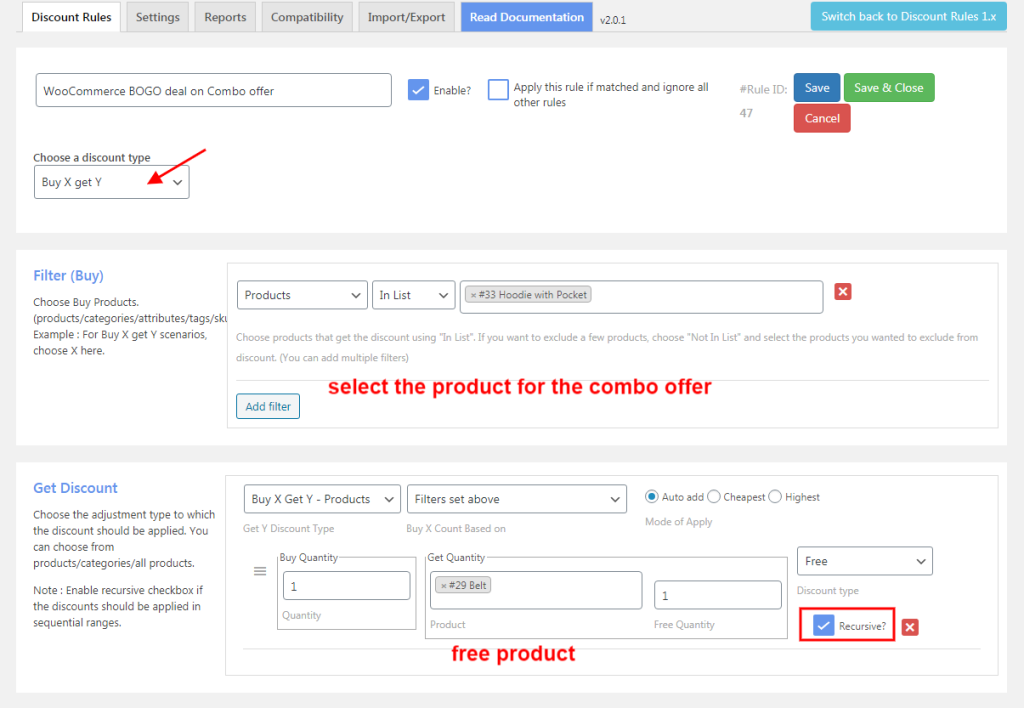Enable the Recursive checkbox

(824, 624)
